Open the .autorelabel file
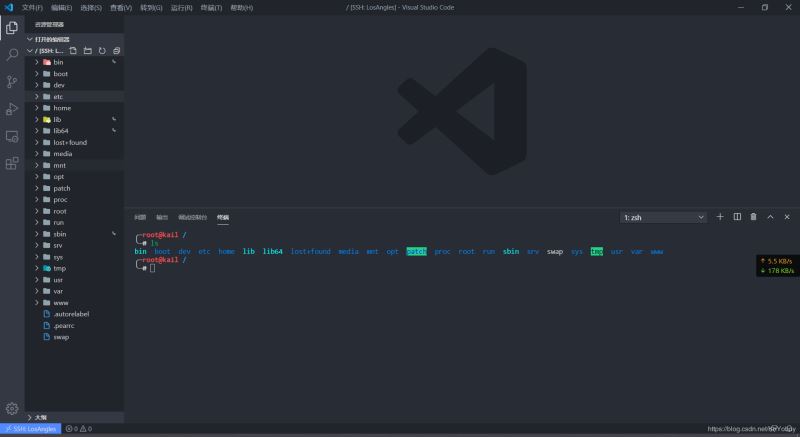This screenshot has height=437, width=800. tap(74, 314)
